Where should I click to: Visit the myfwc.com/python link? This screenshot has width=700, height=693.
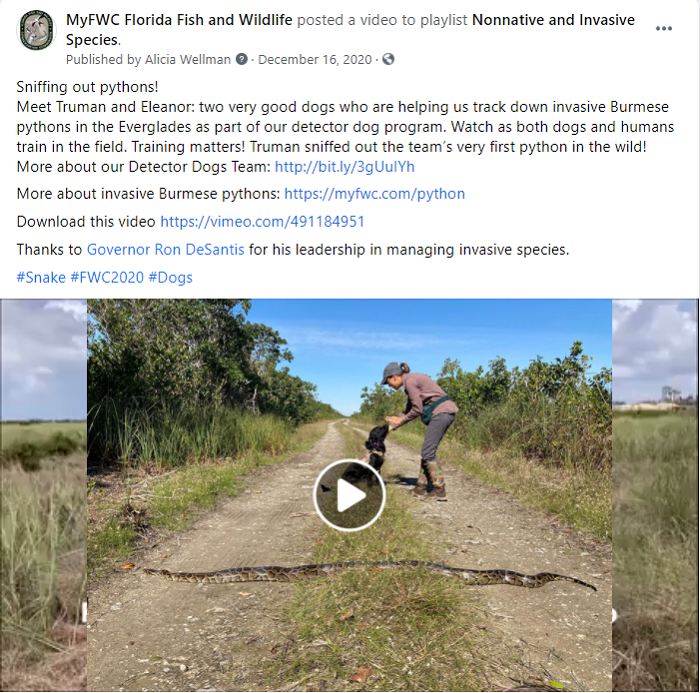click(x=375, y=194)
